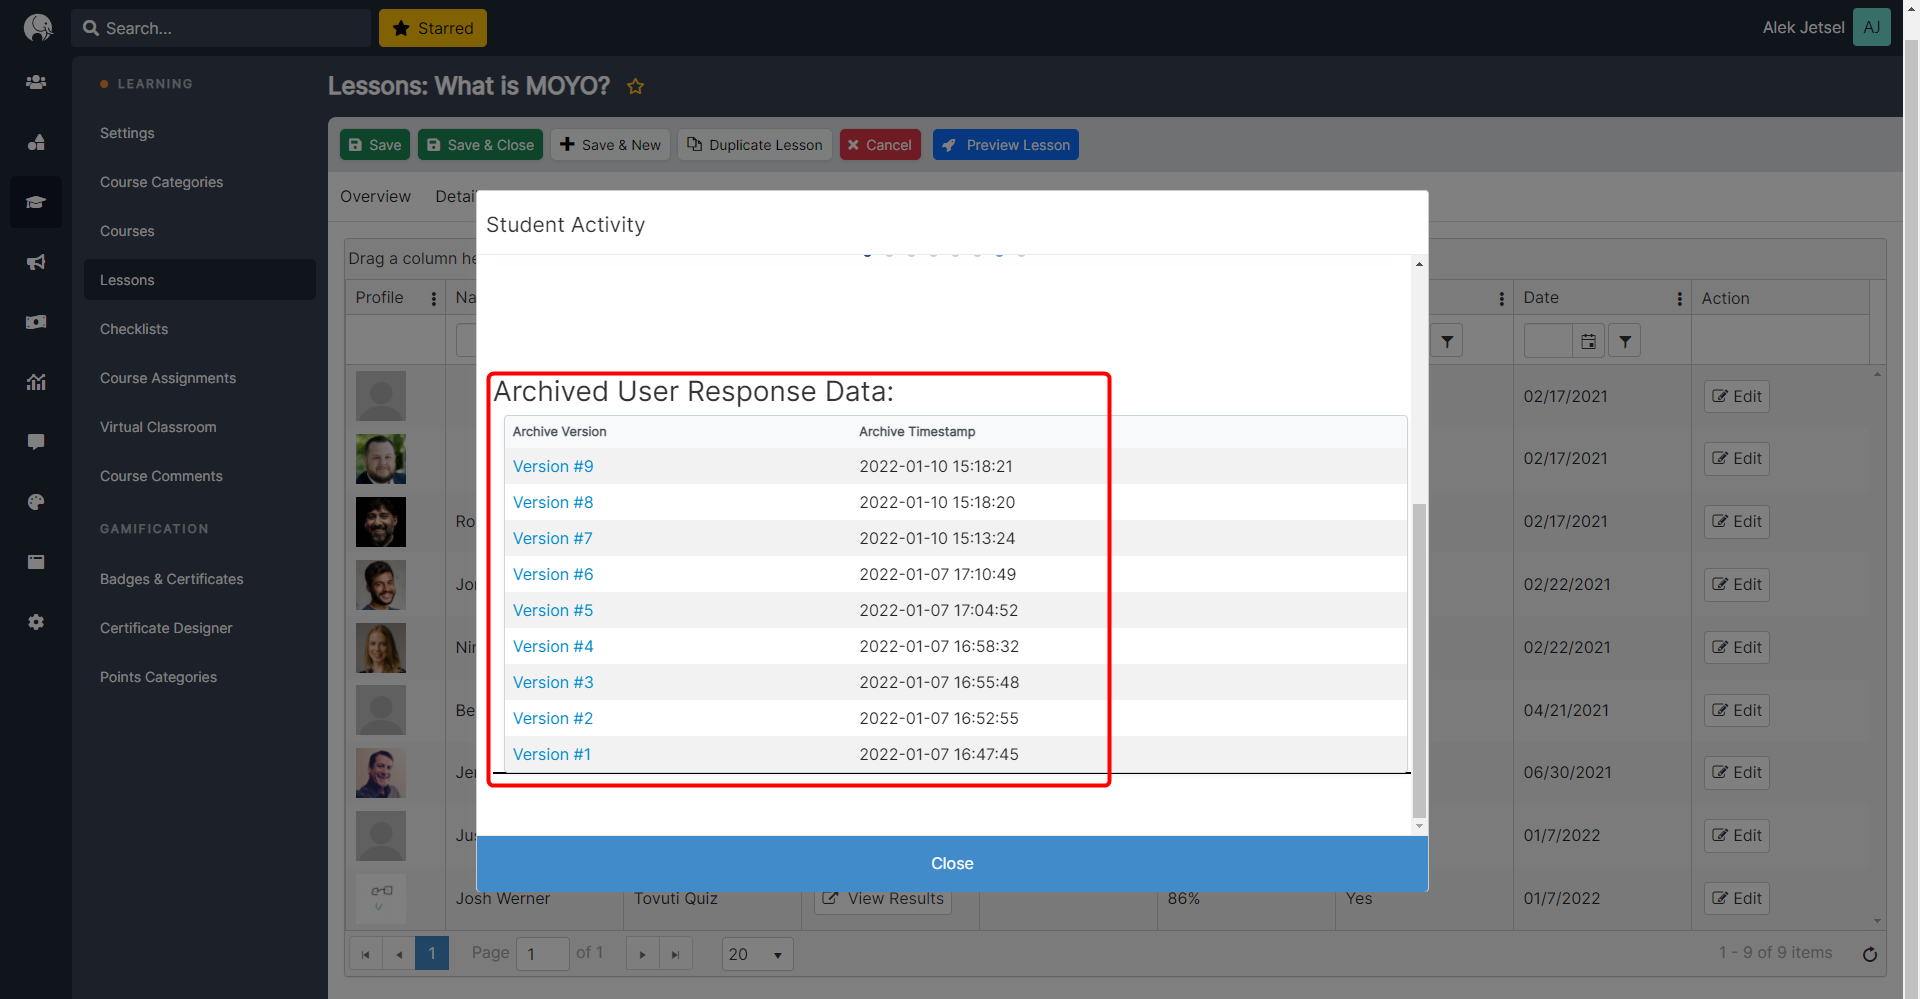Click the Starred button
Viewport: 1920px width, 999px height.
(433, 28)
